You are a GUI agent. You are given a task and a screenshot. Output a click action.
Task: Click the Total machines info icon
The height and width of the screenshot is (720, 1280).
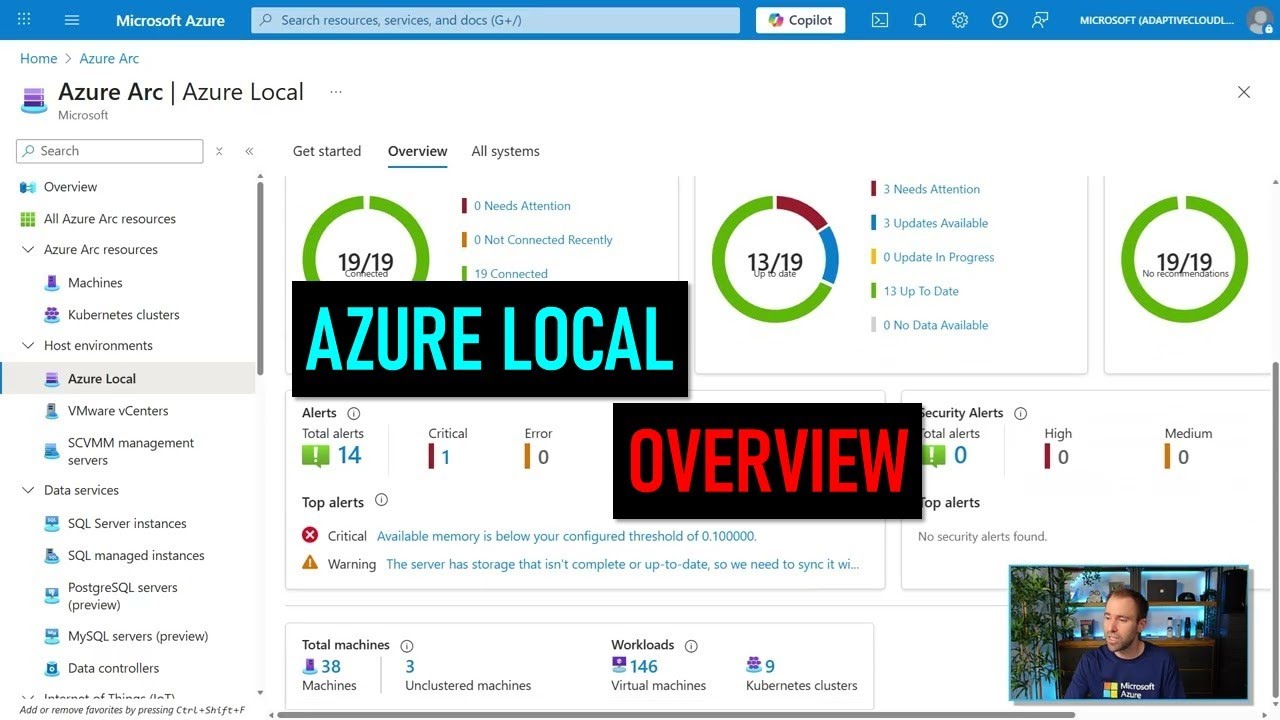click(x=407, y=646)
